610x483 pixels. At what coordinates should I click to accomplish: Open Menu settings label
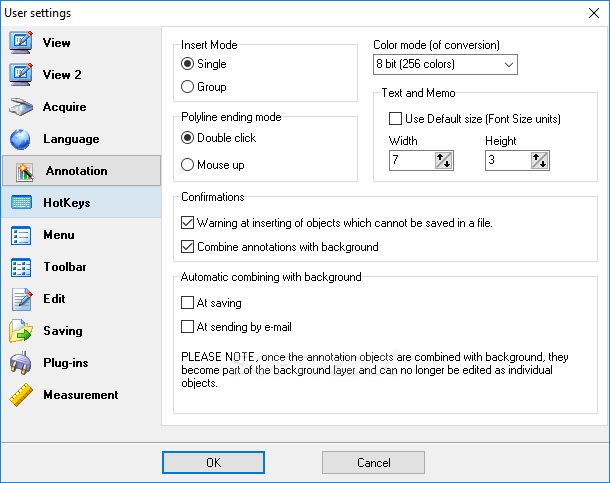59,235
